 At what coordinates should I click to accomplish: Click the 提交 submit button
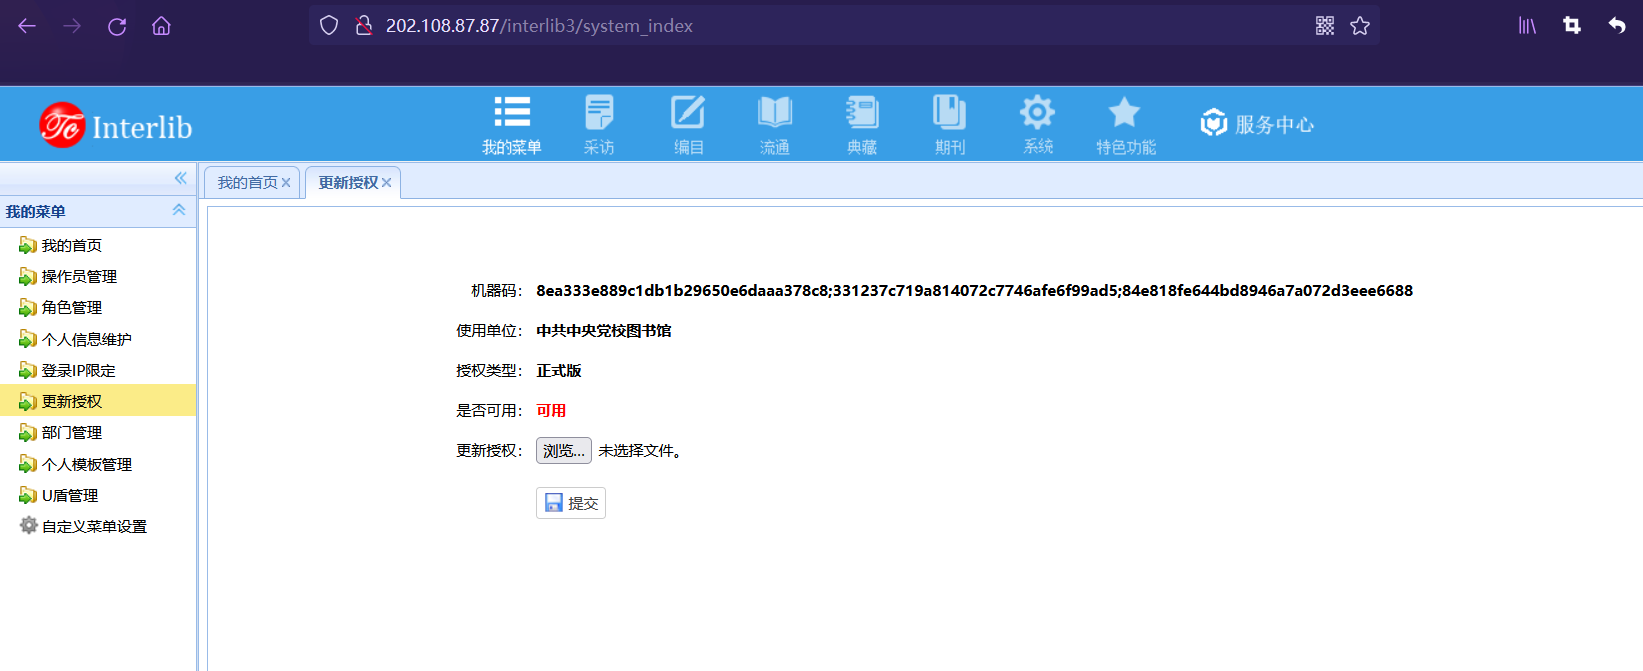(x=571, y=503)
